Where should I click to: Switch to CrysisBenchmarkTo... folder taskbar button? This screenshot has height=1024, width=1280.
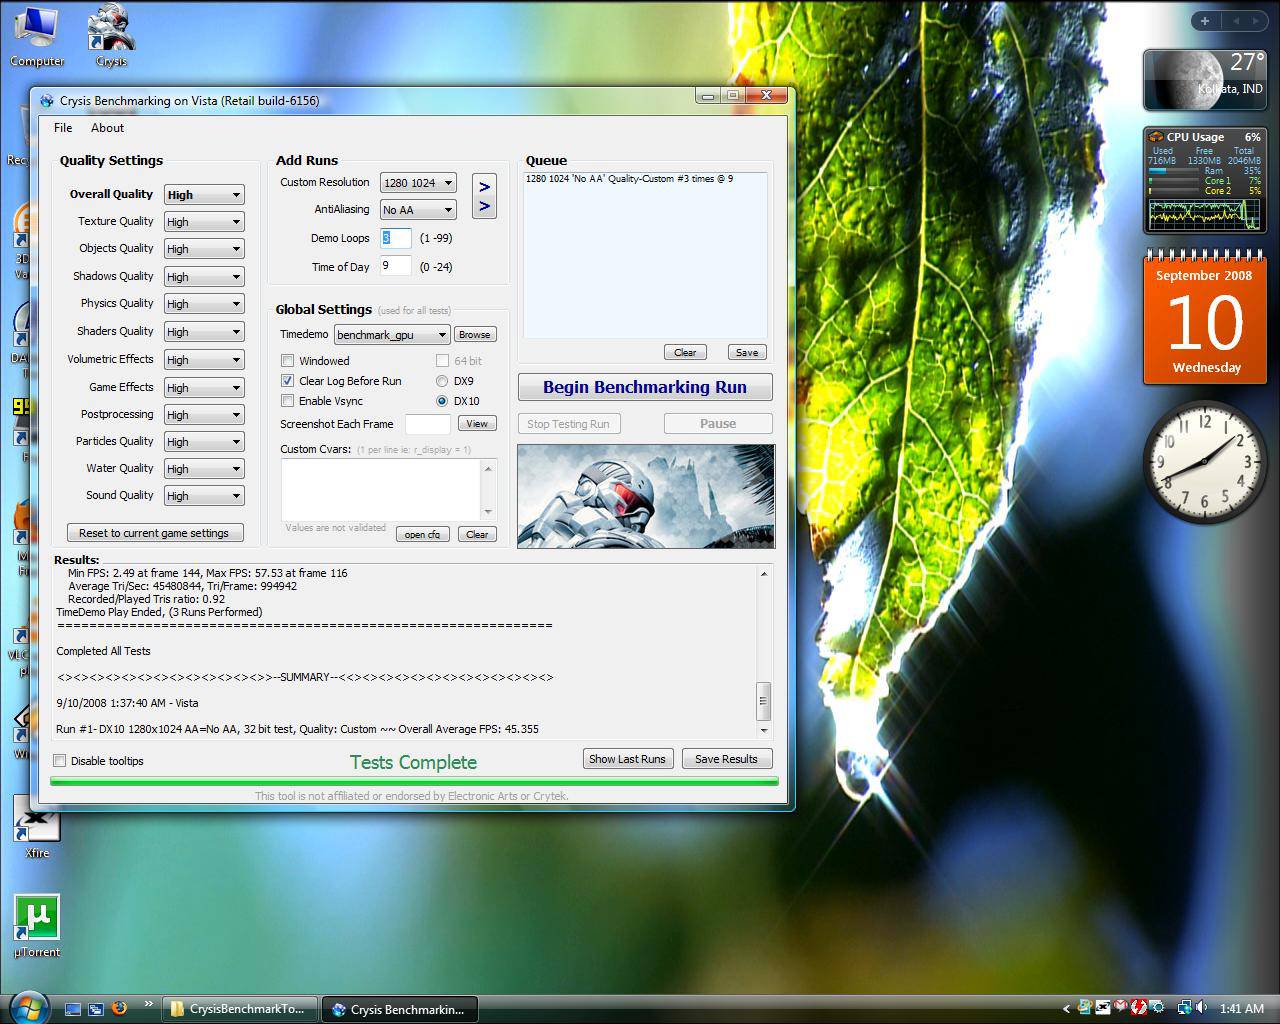tap(240, 1009)
